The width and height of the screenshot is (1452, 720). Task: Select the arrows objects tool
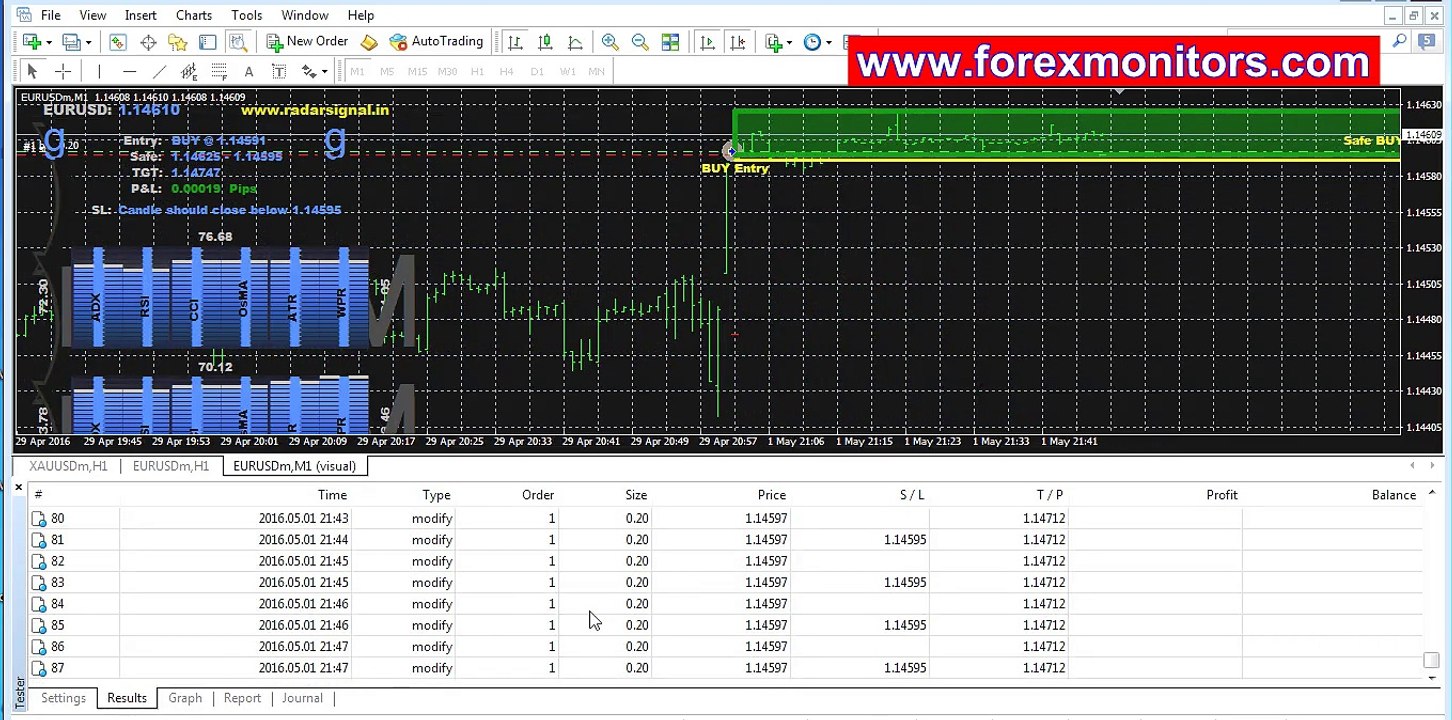coord(309,71)
